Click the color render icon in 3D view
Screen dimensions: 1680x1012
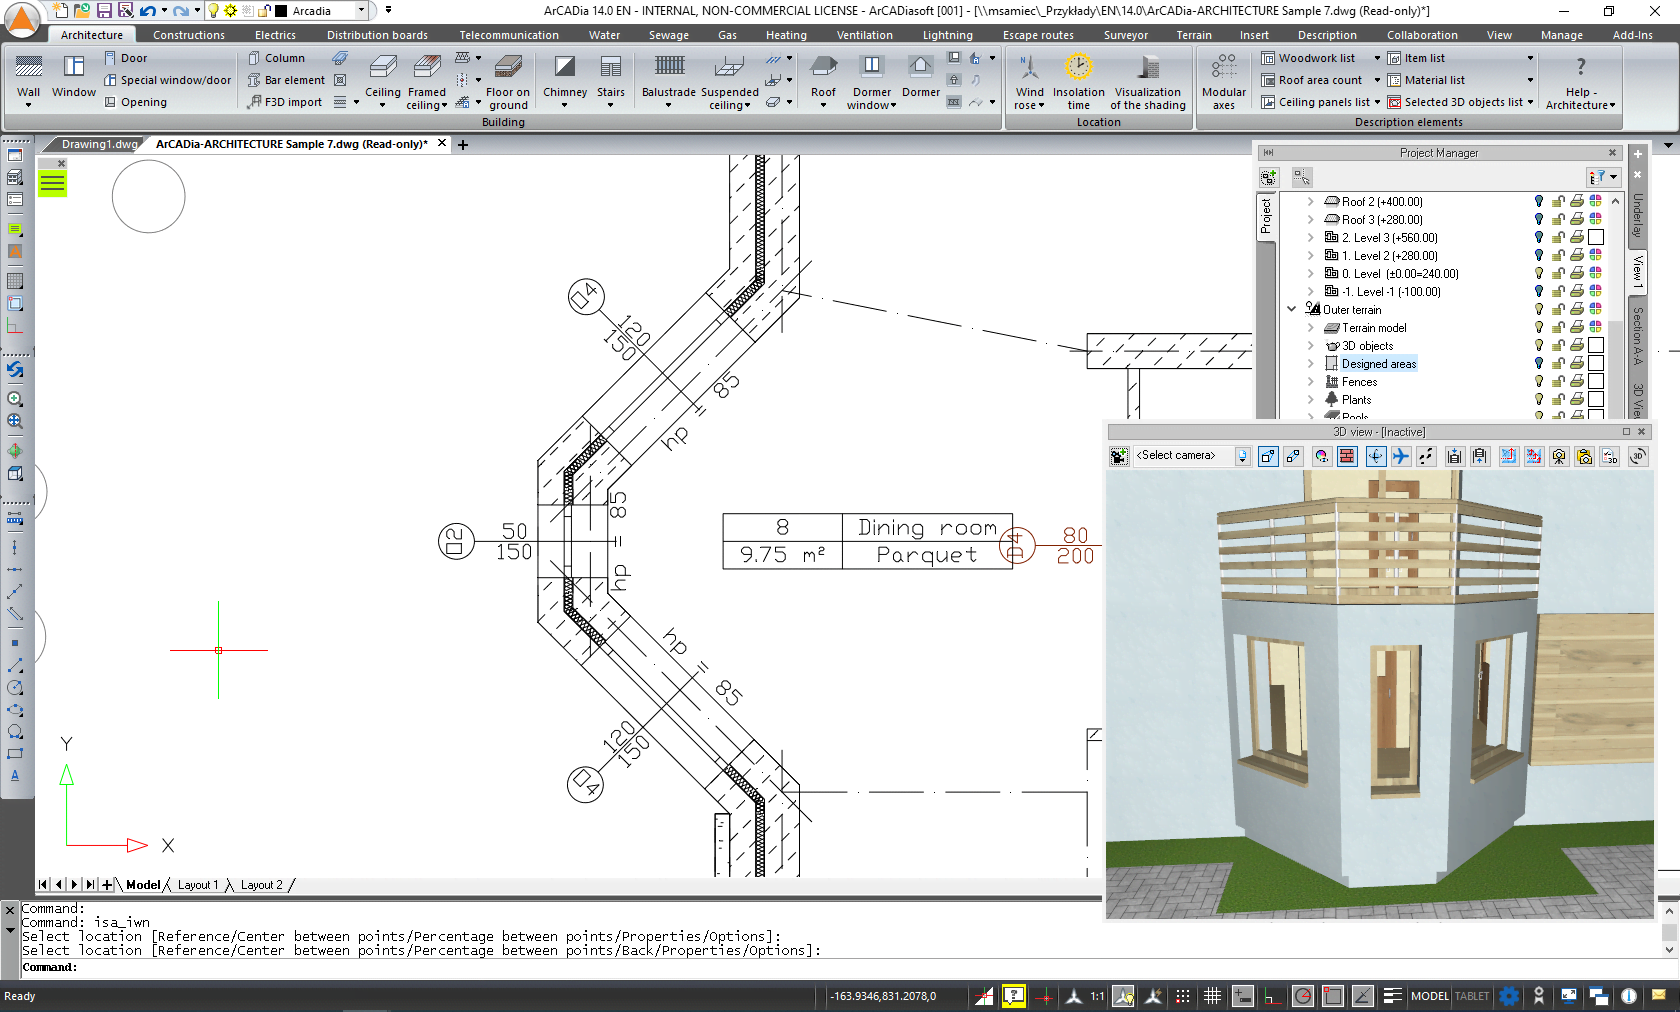coord(1321,456)
